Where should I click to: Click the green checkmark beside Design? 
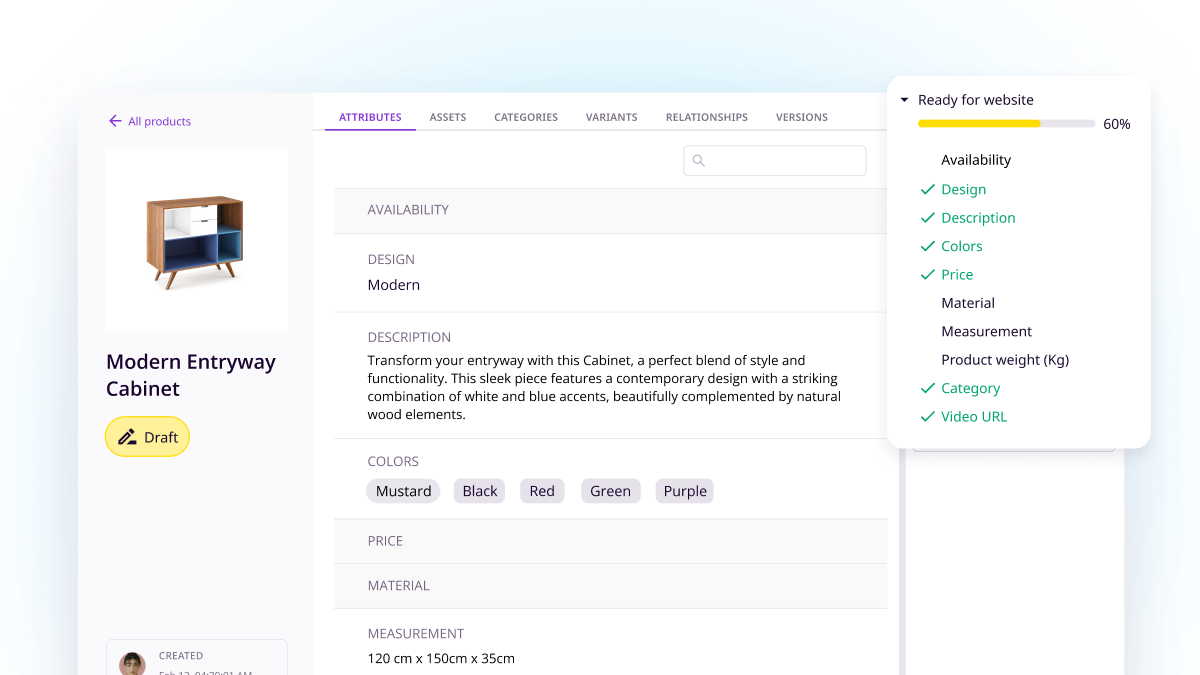click(927, 189)
